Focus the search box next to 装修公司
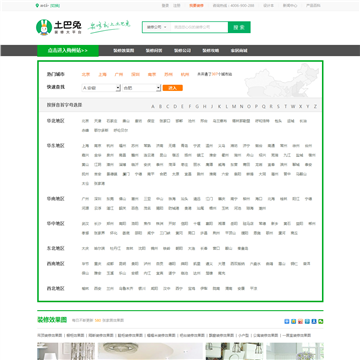The image size is (360, 360). [x=199, y=27]
